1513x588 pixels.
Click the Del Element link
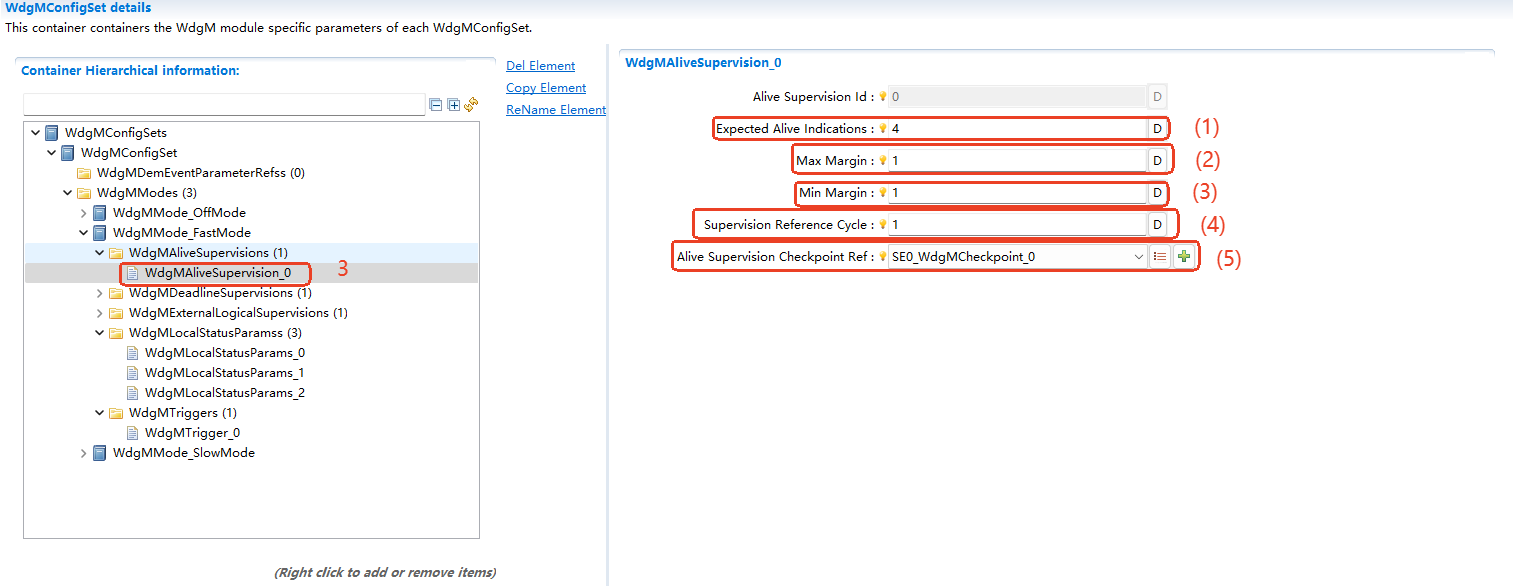[x=540, y=66]
